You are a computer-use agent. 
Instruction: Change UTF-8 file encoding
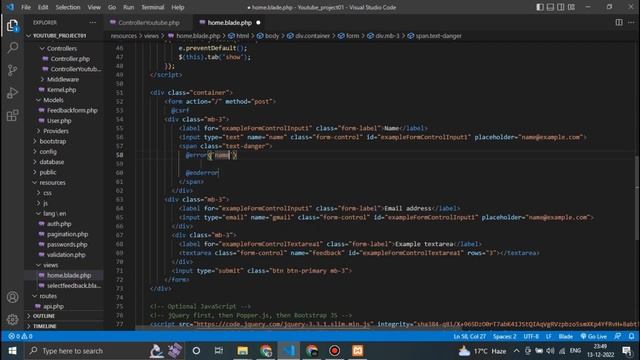(531, 336)
